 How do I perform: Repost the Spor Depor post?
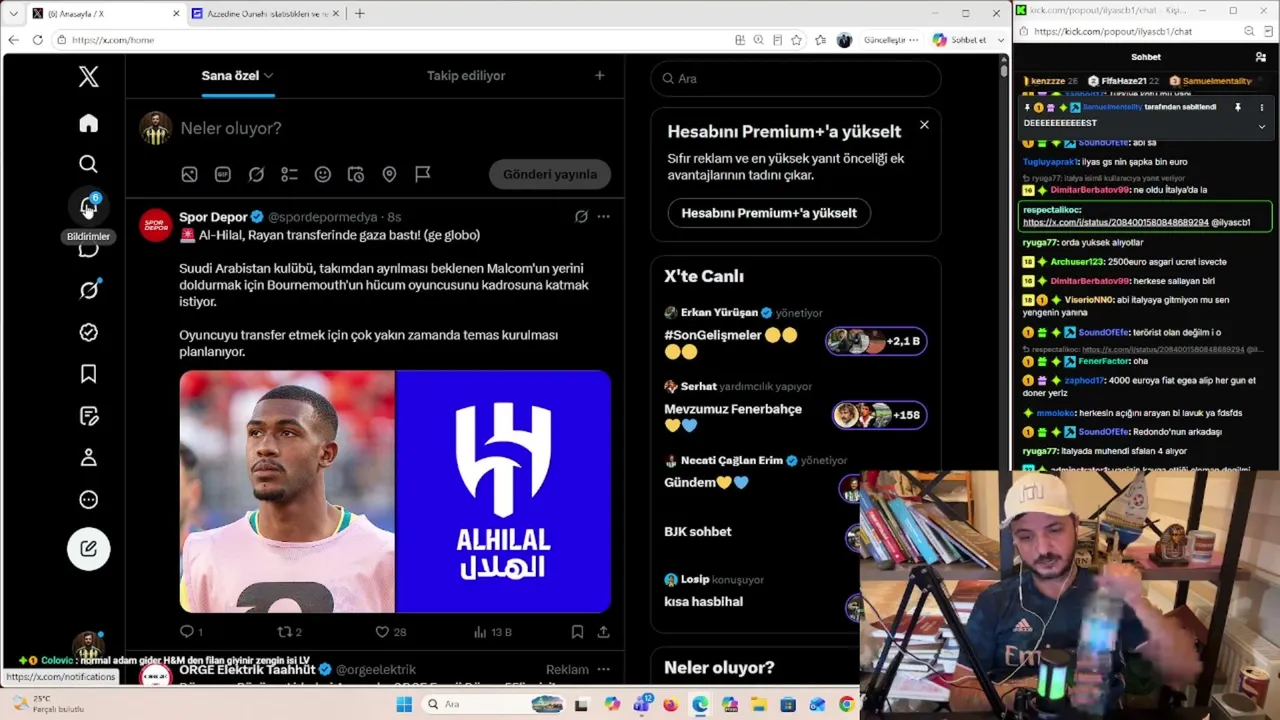click(x=289, y=632)
